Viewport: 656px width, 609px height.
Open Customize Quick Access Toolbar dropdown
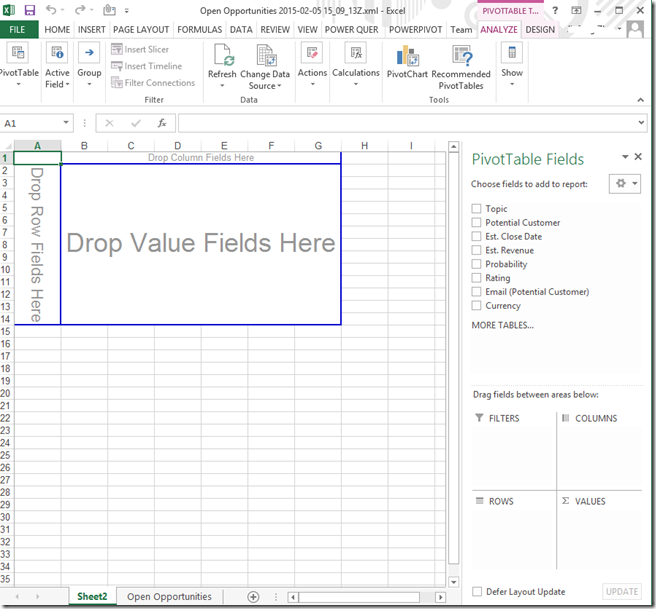click(126, 10)
